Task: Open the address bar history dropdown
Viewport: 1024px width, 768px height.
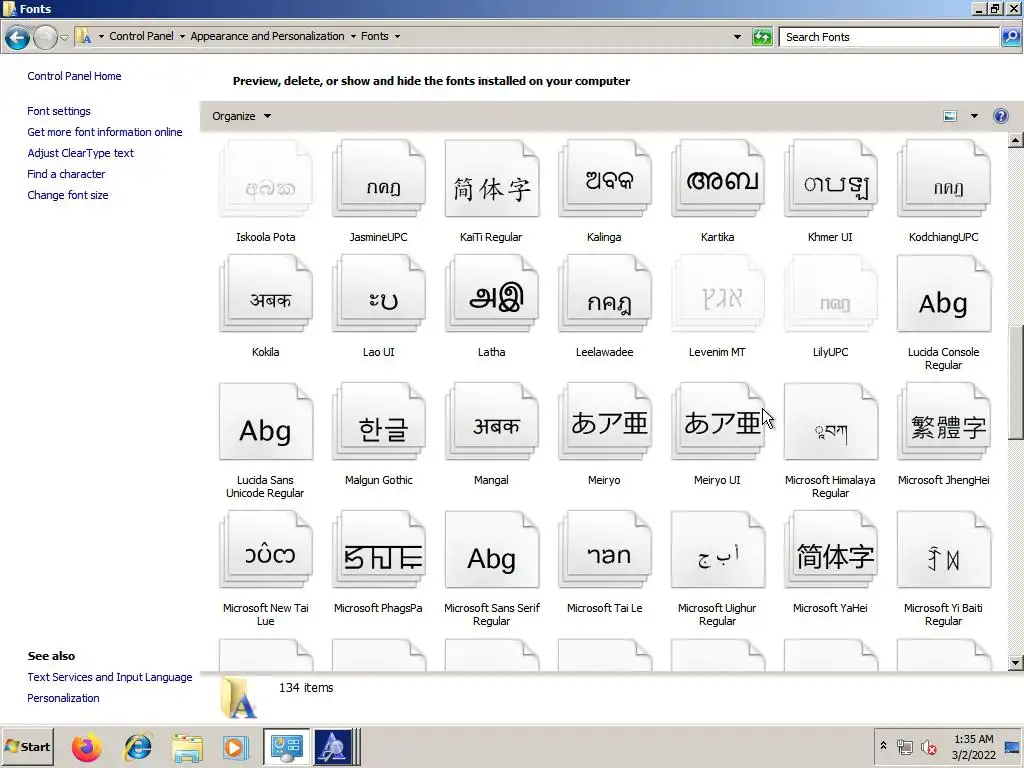Action: coord(737,37)
